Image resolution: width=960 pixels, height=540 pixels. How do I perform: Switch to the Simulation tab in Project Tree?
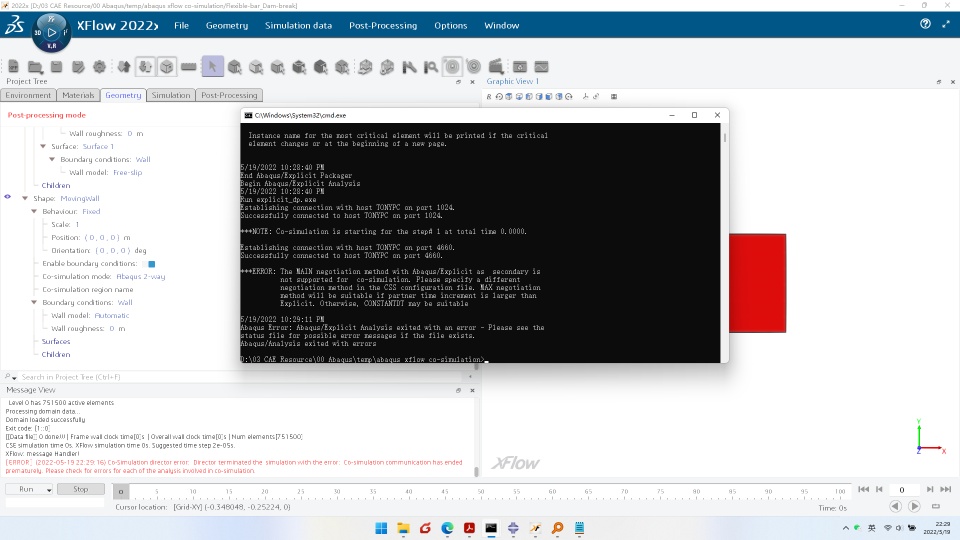[x=171, y=95]
